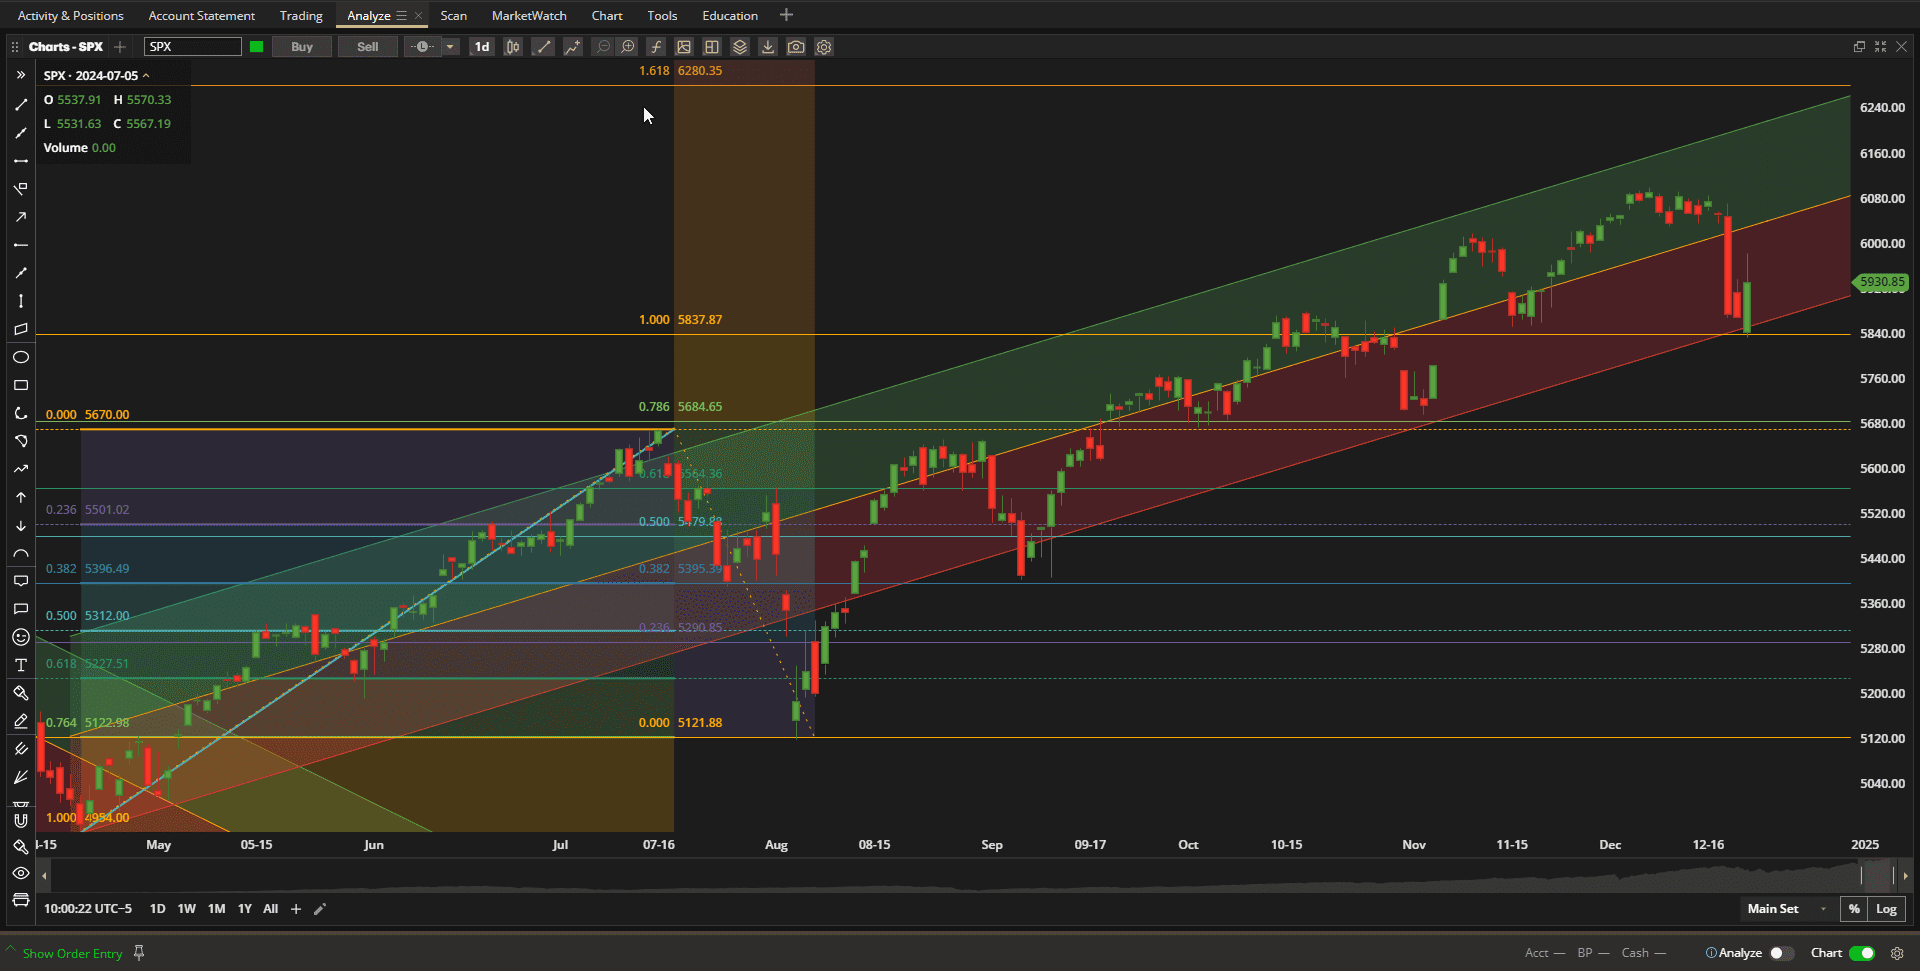Open the Education tab

(730, 16)
